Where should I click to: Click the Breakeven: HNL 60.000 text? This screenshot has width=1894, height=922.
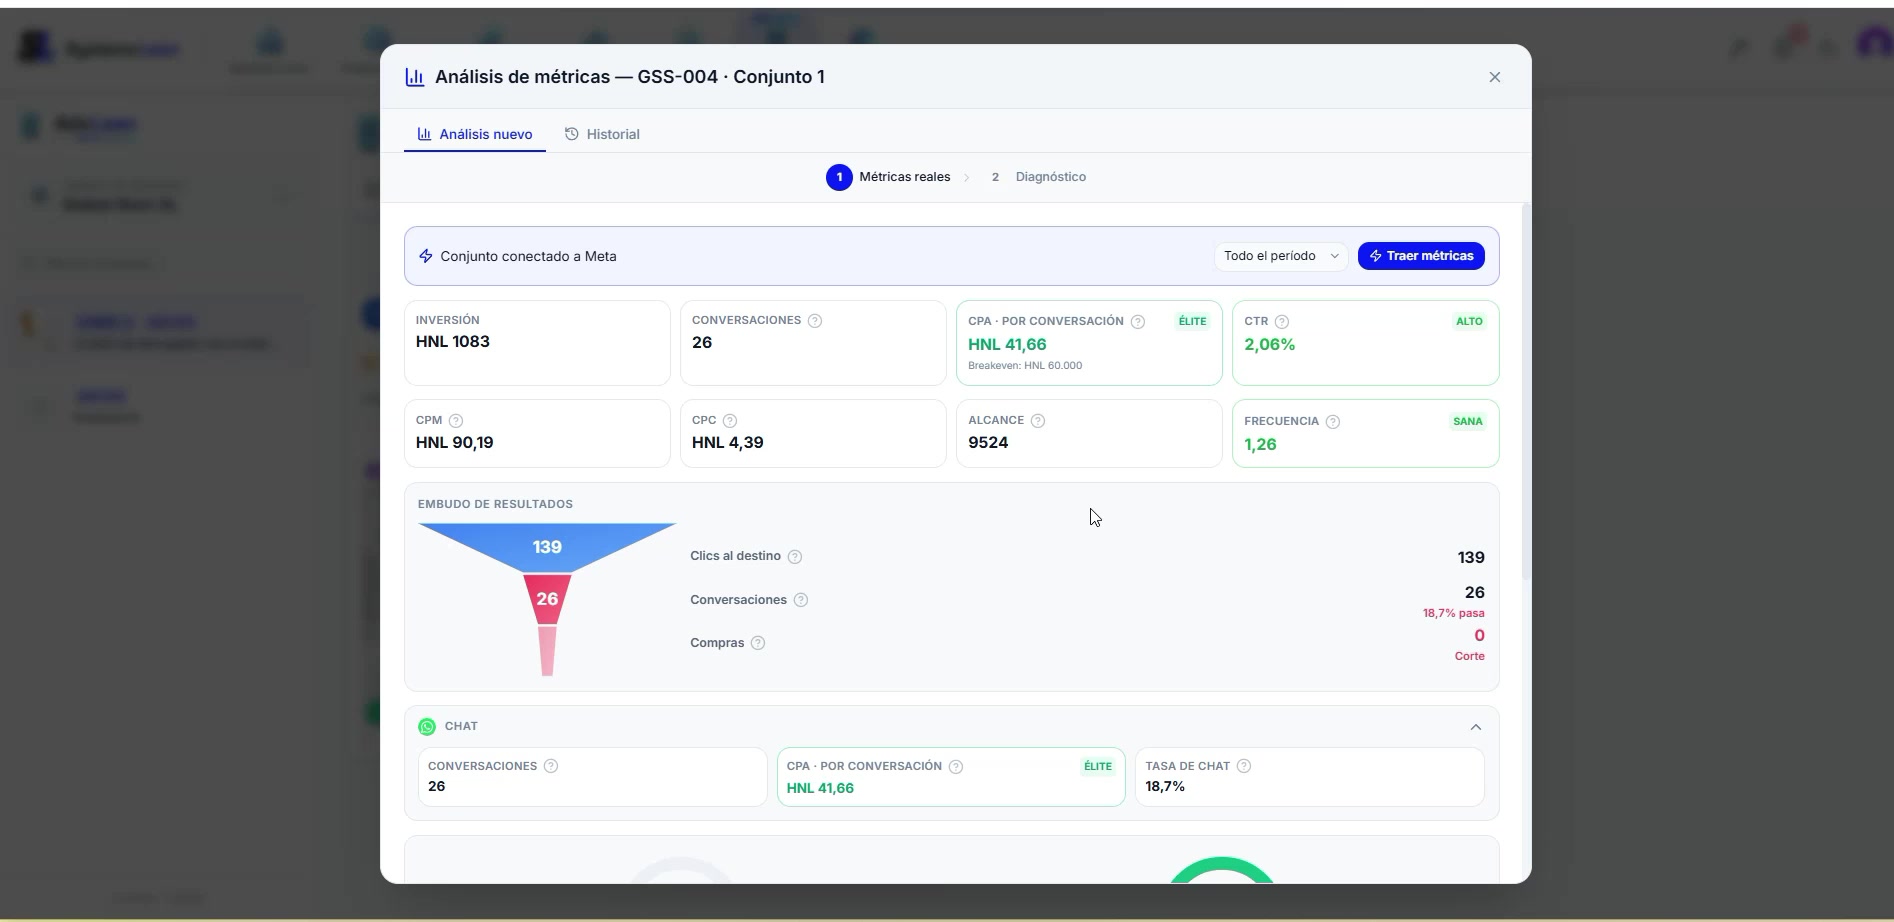(x=1025, y=366)
